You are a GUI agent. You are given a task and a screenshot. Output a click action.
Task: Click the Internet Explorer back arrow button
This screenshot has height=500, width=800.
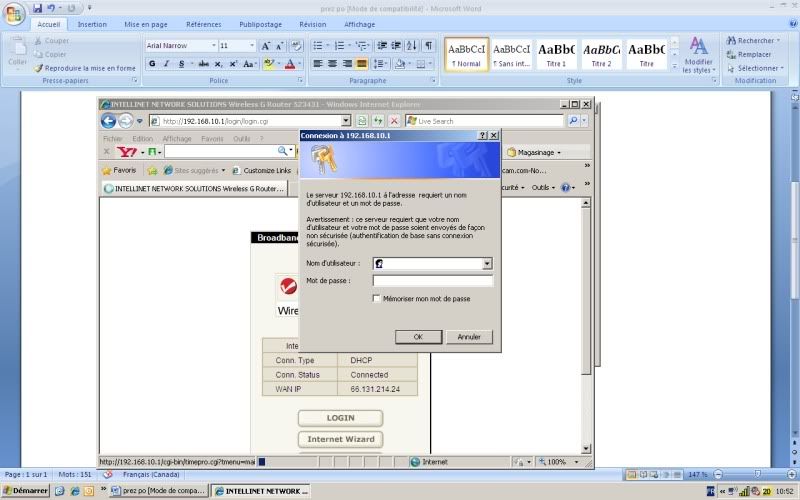coord(109,121)
